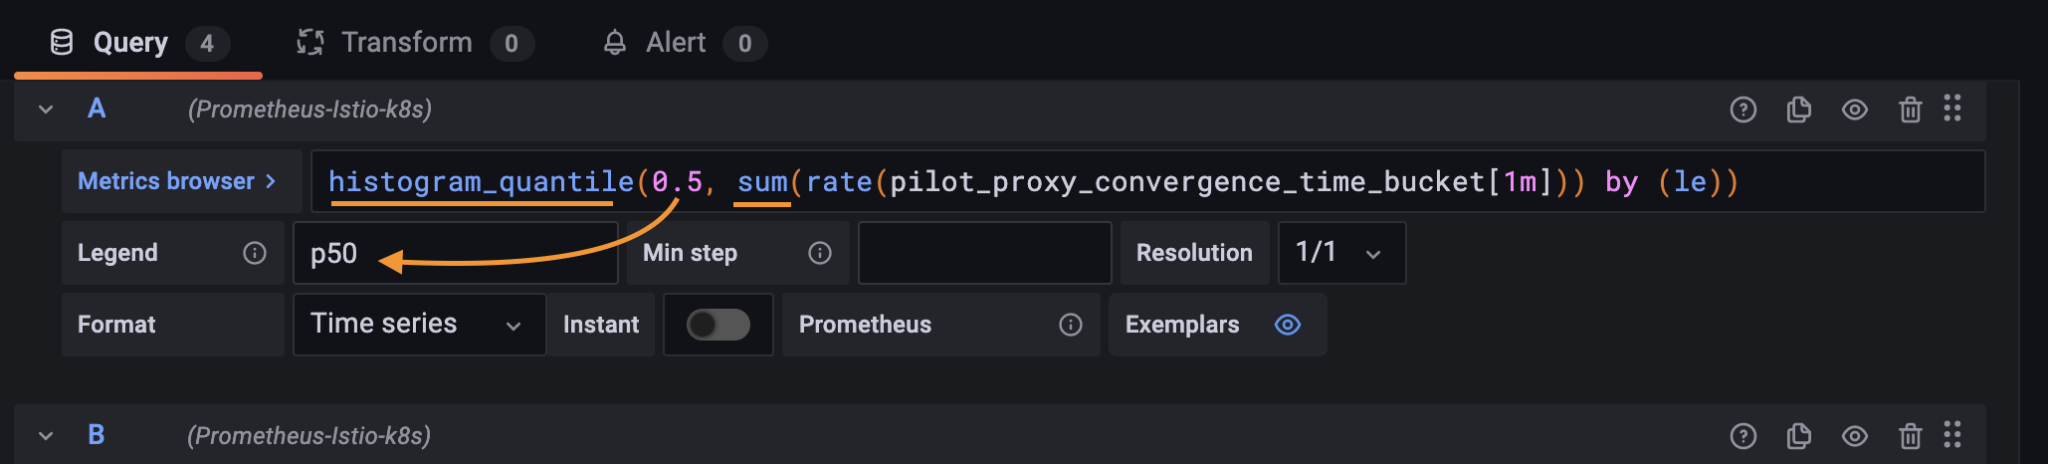Open the Metrics browser

pyautogui.click(x=178, y=181)
